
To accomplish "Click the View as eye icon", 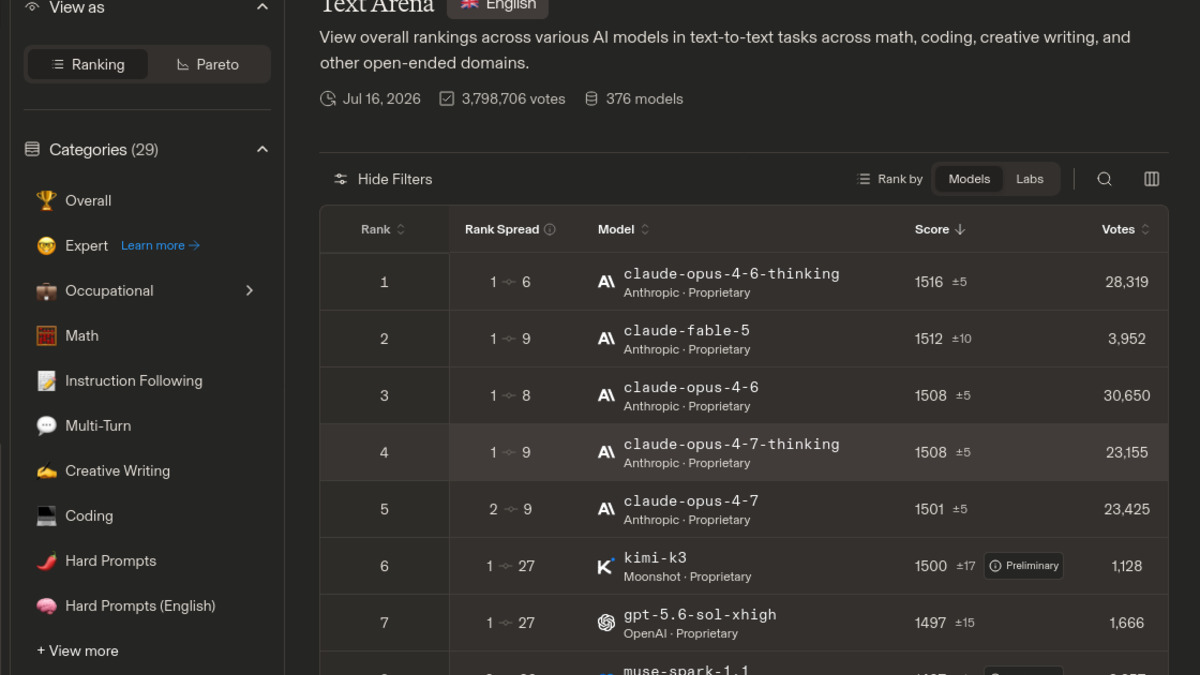I will coord(32,7).
